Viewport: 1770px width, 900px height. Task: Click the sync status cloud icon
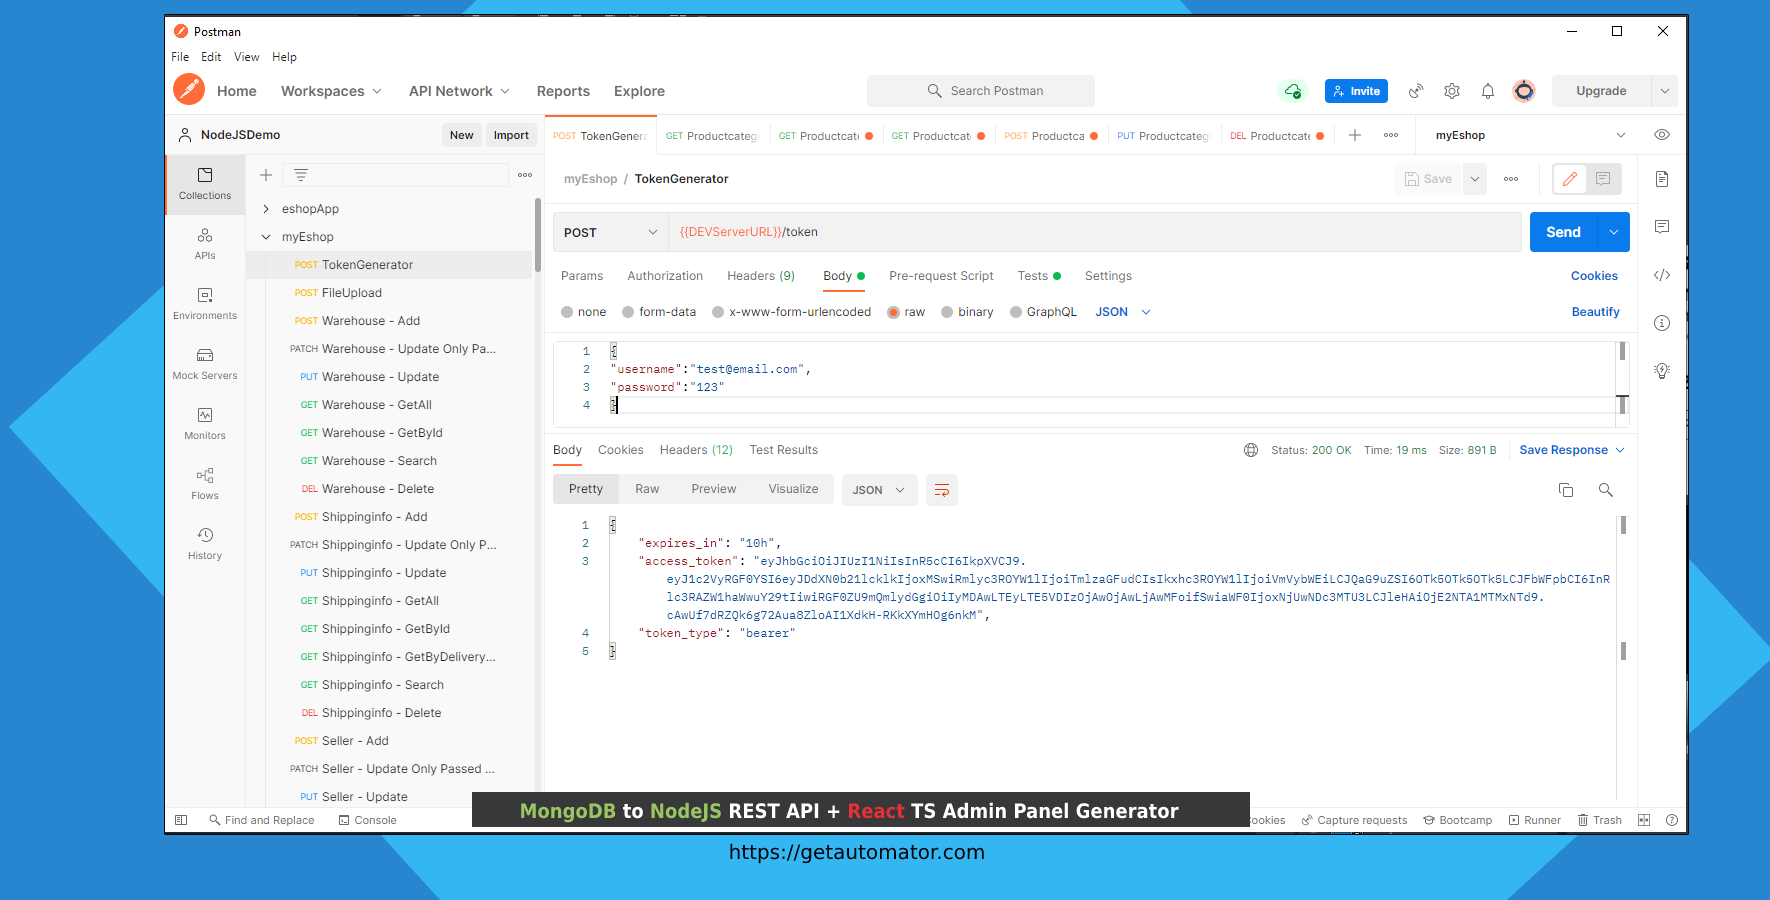point(1293,91)
